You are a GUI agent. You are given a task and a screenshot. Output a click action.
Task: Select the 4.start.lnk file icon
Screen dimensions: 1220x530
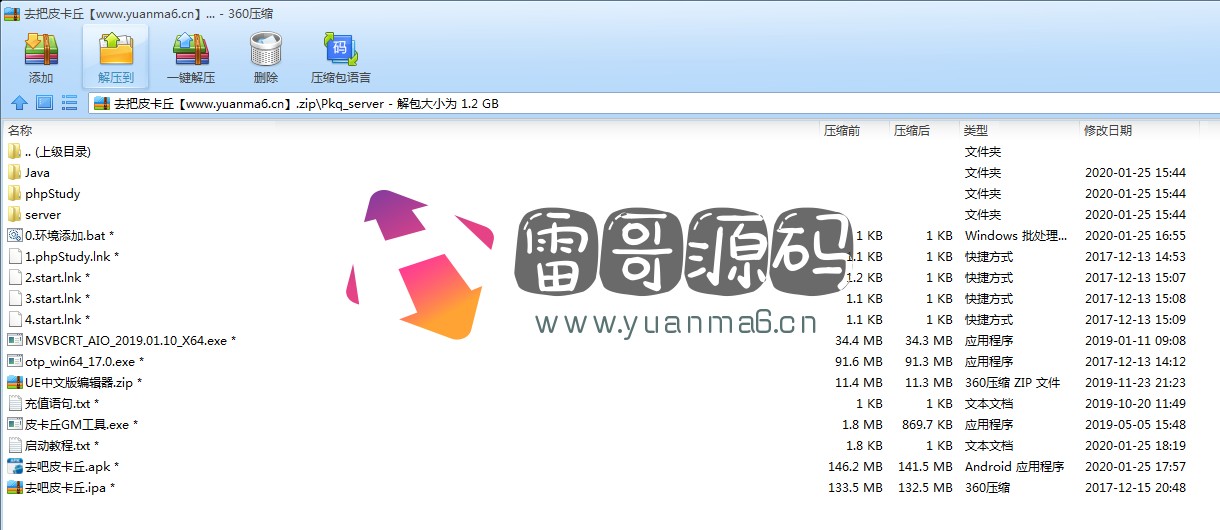point(14,319)
